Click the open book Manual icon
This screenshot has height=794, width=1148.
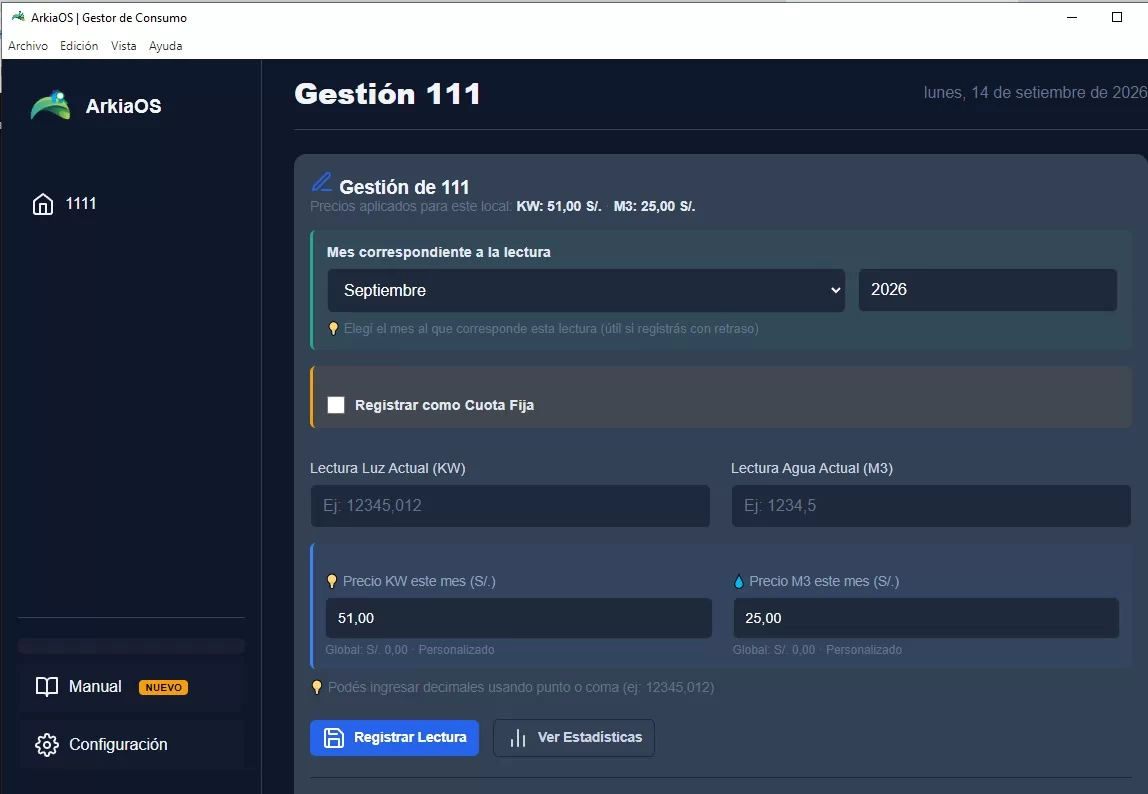(x=47, y=686)
